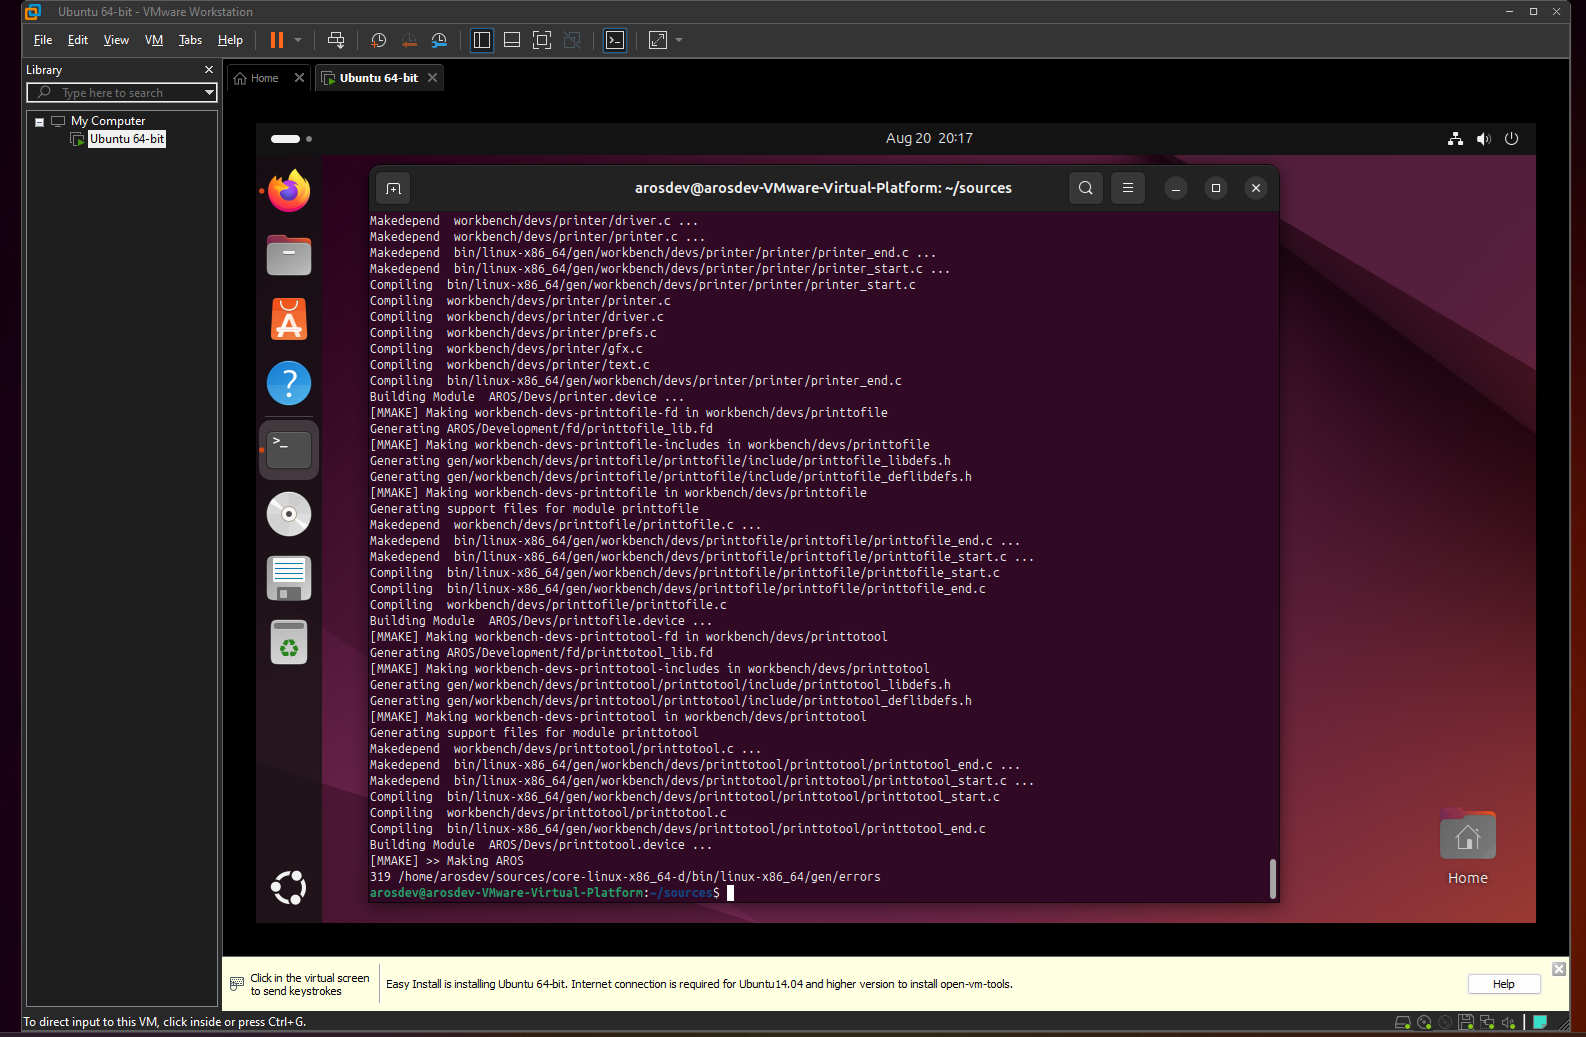Image resolution: width=1586 pixels, height=1037 pixels.
Task: Click the sound card status icon
Action: [x=1508, y=1022]
